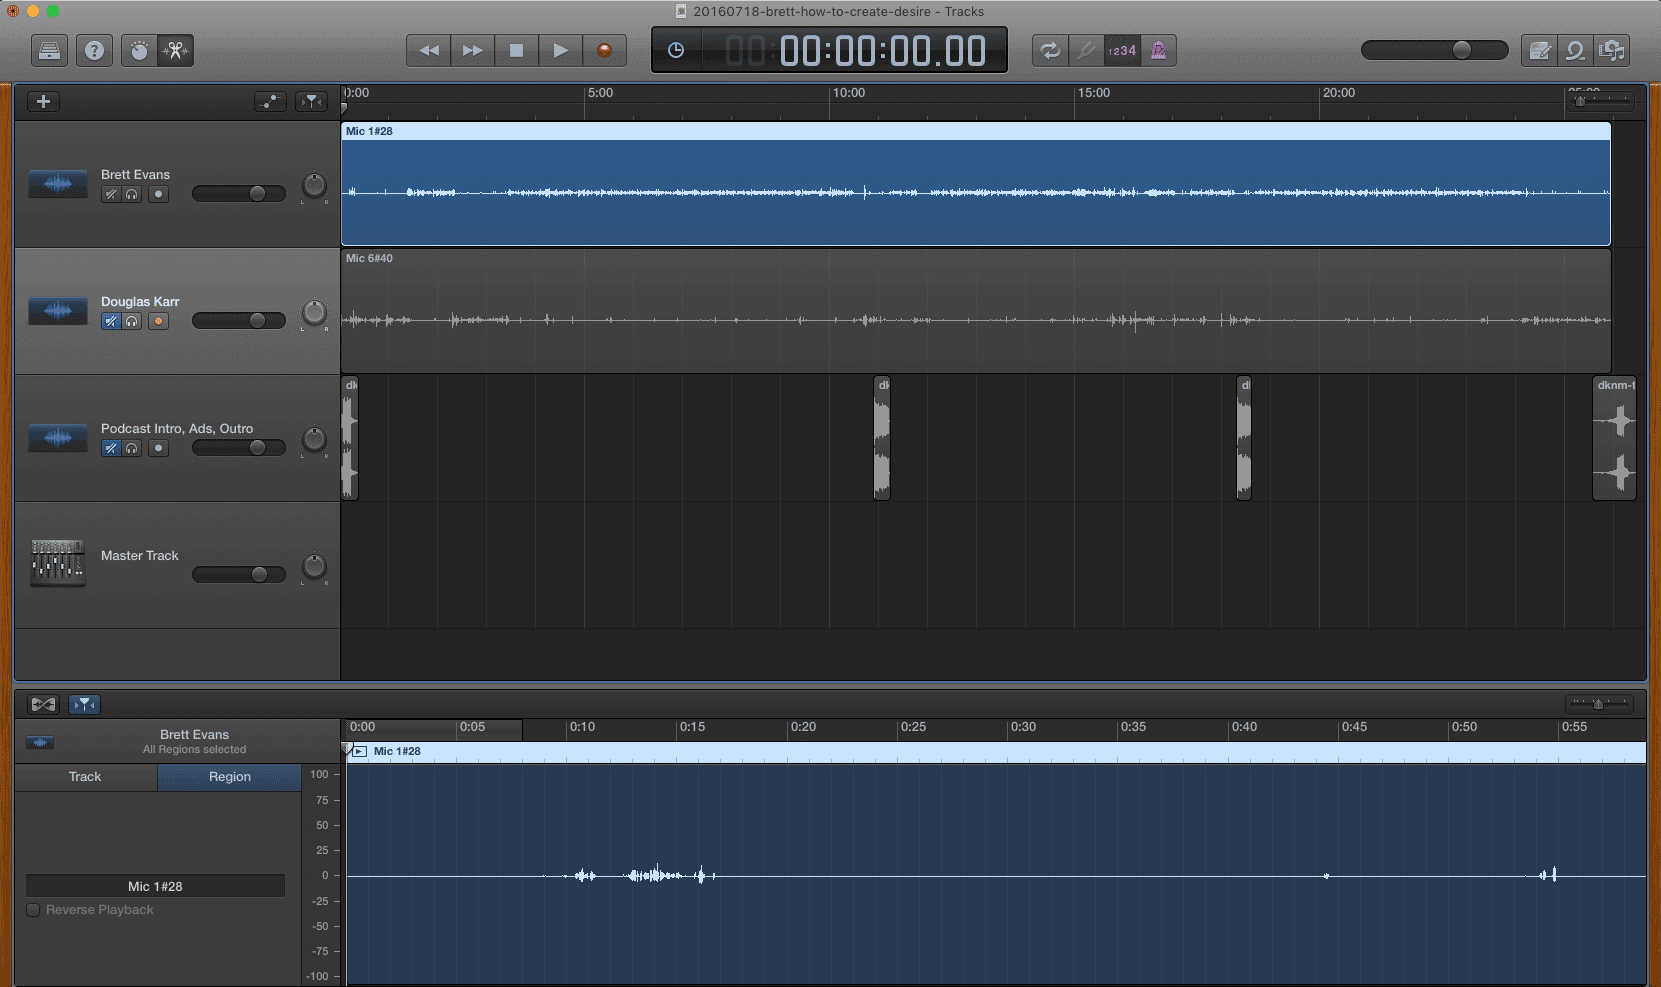
Task: Select the Region tab in editor
Action: pos(229,777)
